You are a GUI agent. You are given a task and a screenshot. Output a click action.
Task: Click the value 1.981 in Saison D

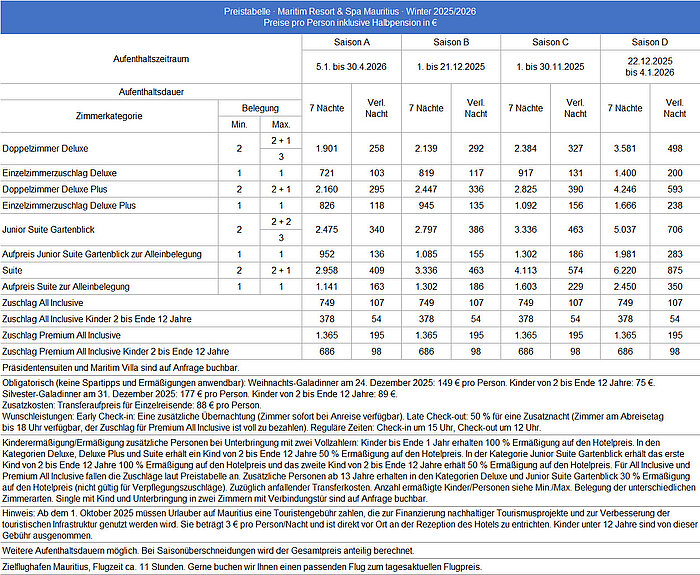[625, 254]
